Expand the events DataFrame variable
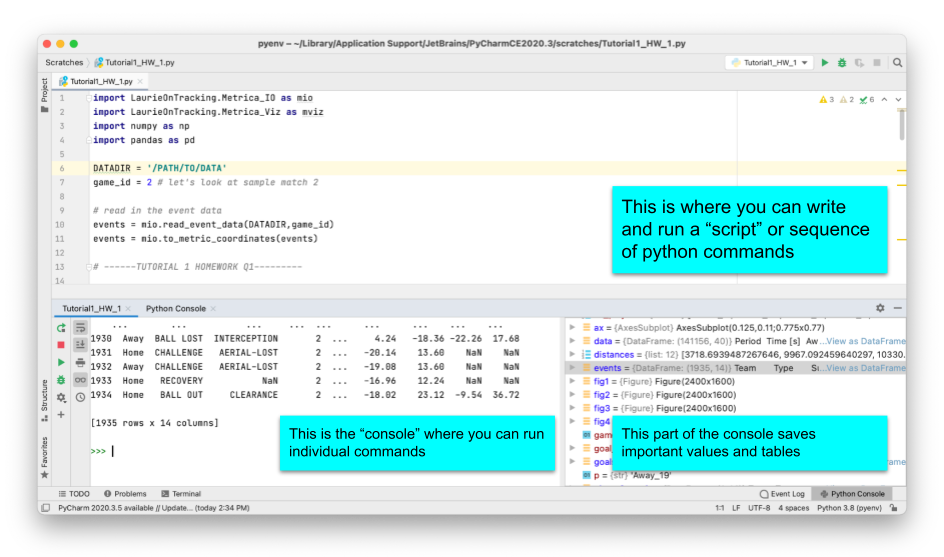Viewport: 944px width, 557px height. click(x=573, y=368)
